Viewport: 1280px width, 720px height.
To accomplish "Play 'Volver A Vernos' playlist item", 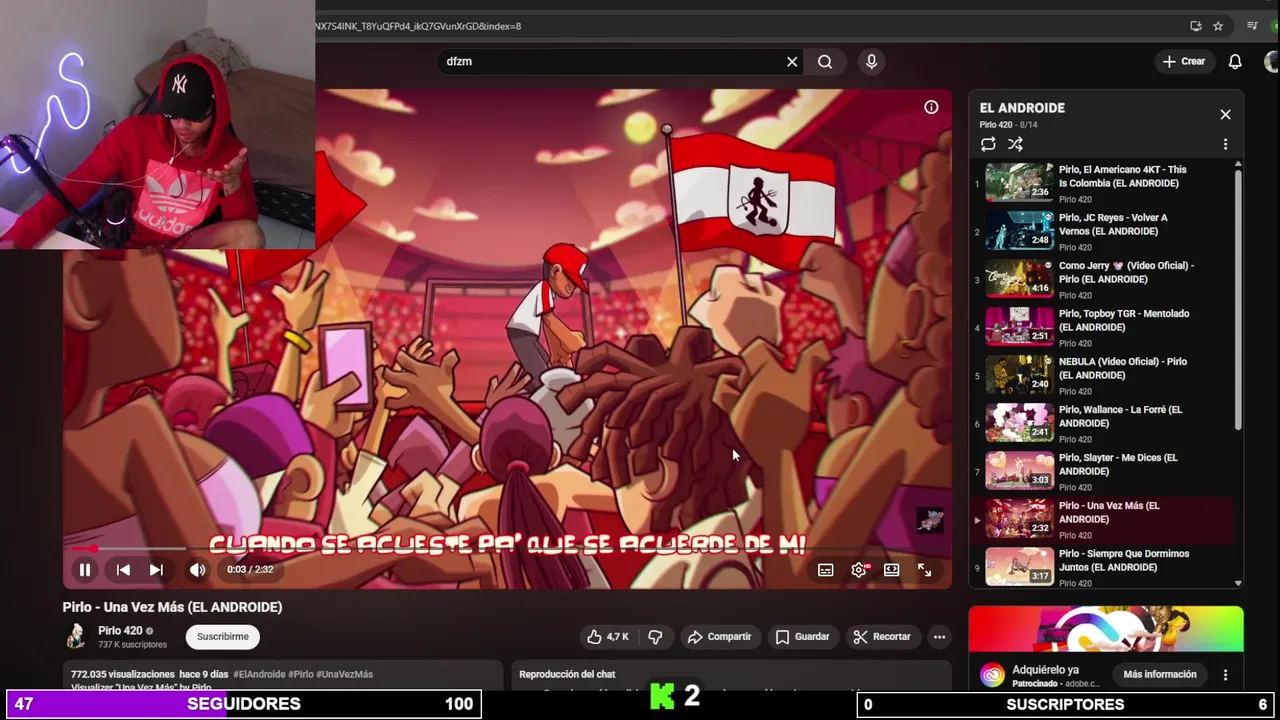I will tap(1100, 231).
